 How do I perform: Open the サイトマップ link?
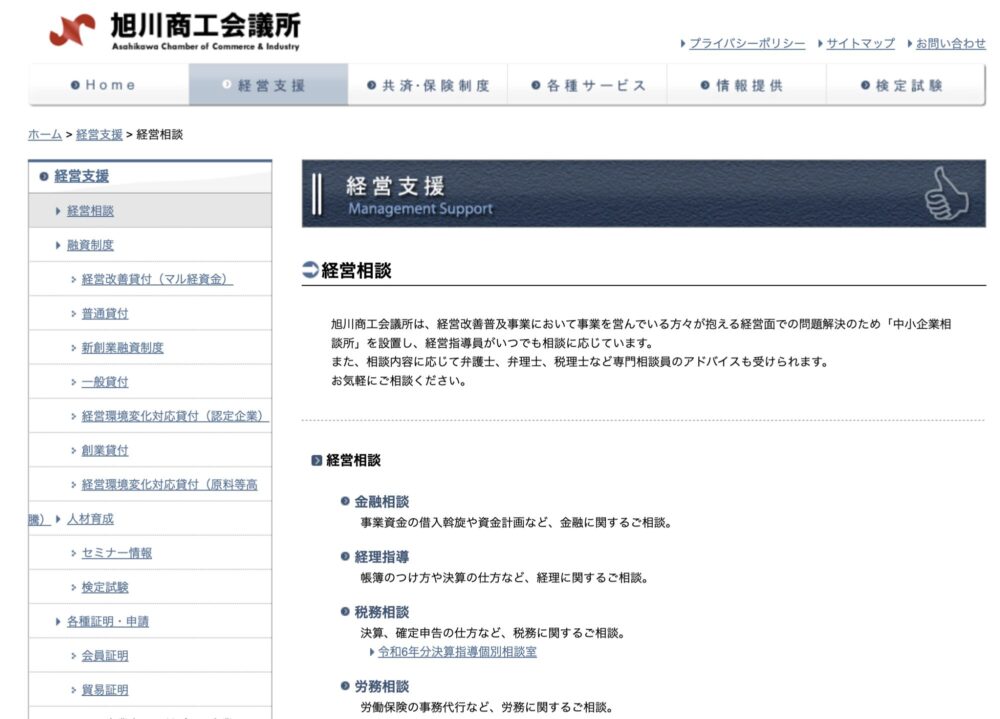point(860,44)
